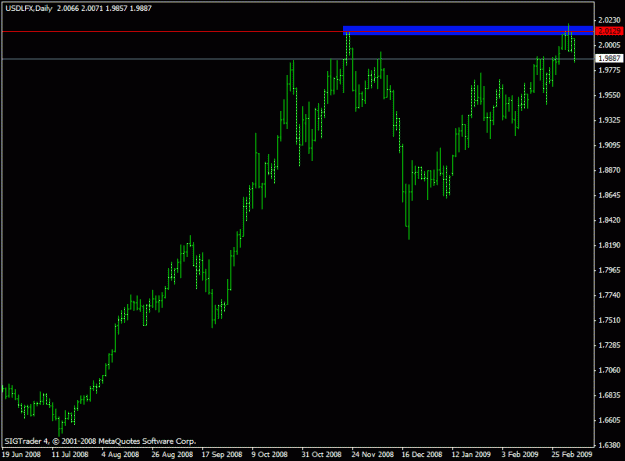625x461 pixels.
Task: Click the 24 Nov 2008 date label
Action: pos(372,454)
